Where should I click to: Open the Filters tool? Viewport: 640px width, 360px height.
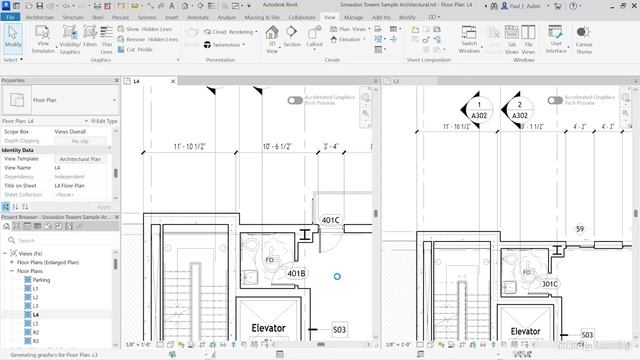point(90,37)
